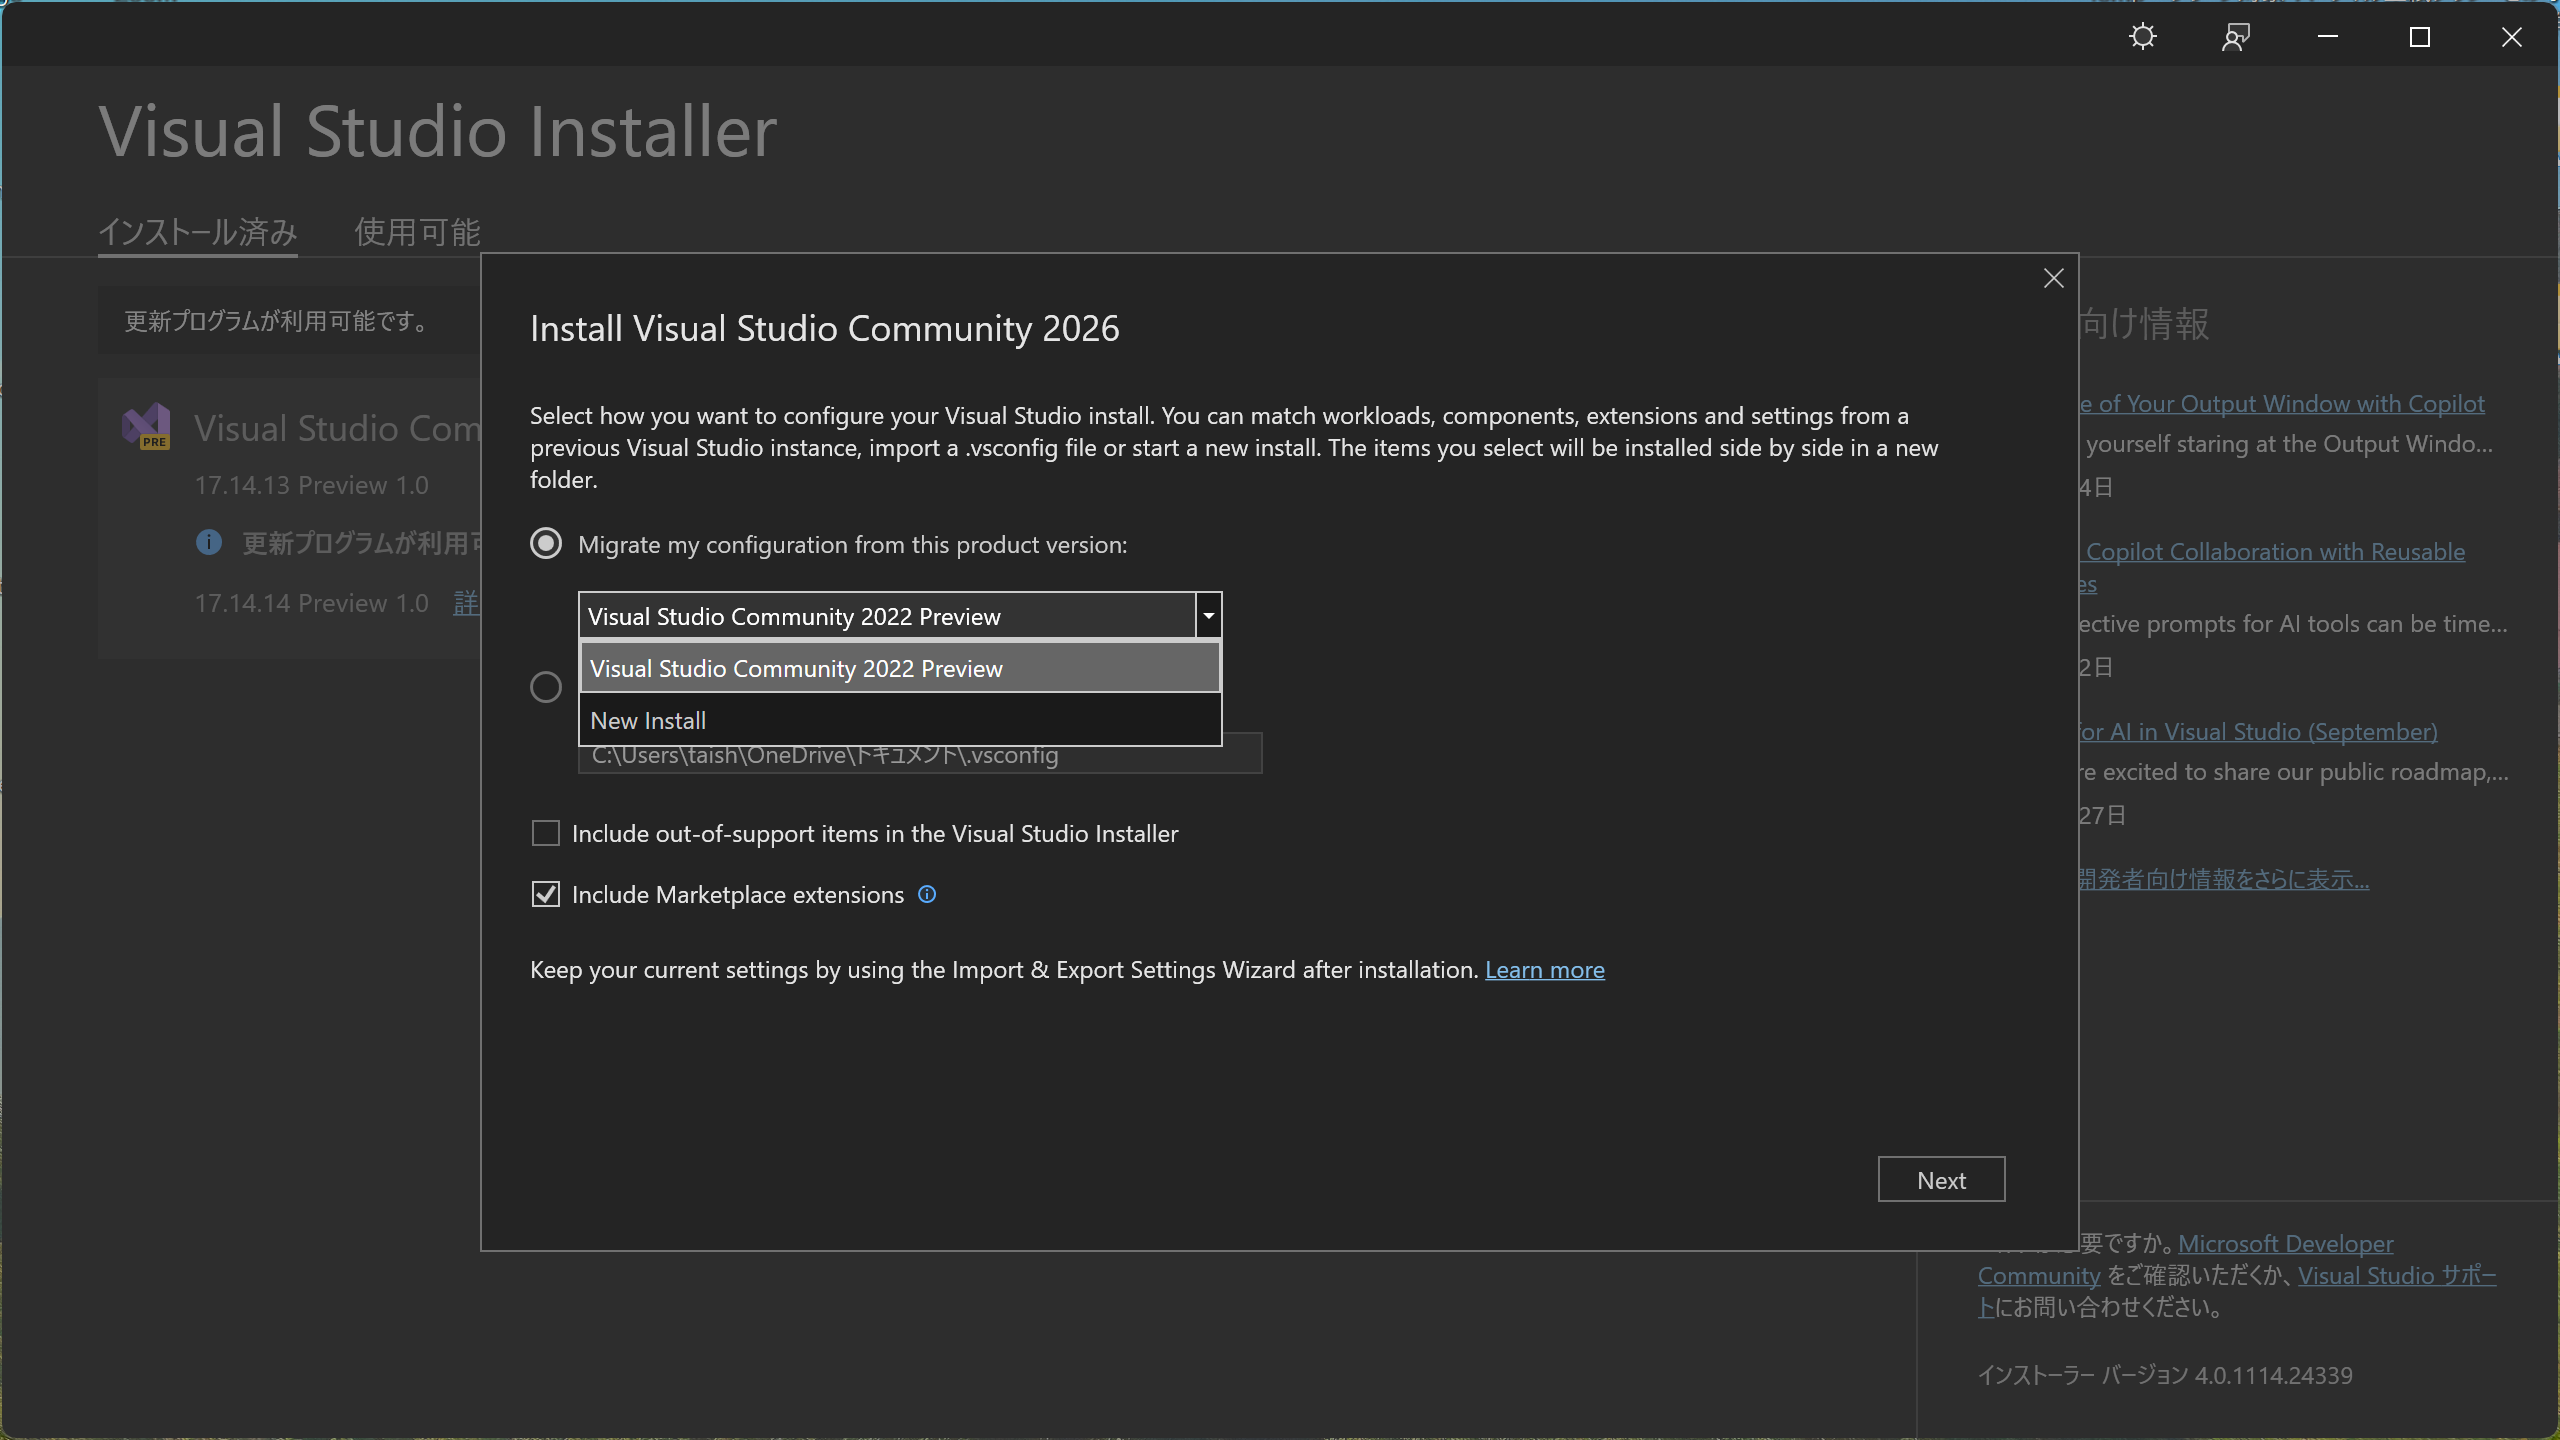This screenshot has width=2560, height=1440.
Task: Choose New Install from the dropdown list
Action: point(900,720)
